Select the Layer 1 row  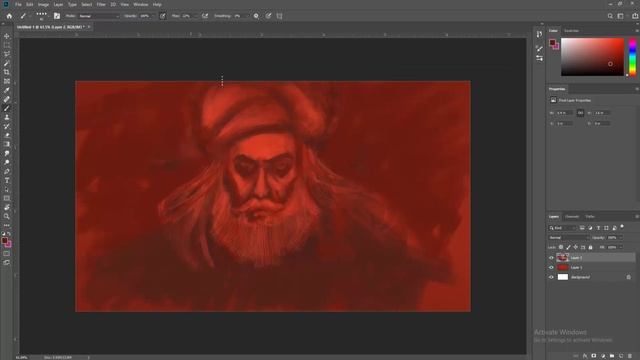(591, 267)
